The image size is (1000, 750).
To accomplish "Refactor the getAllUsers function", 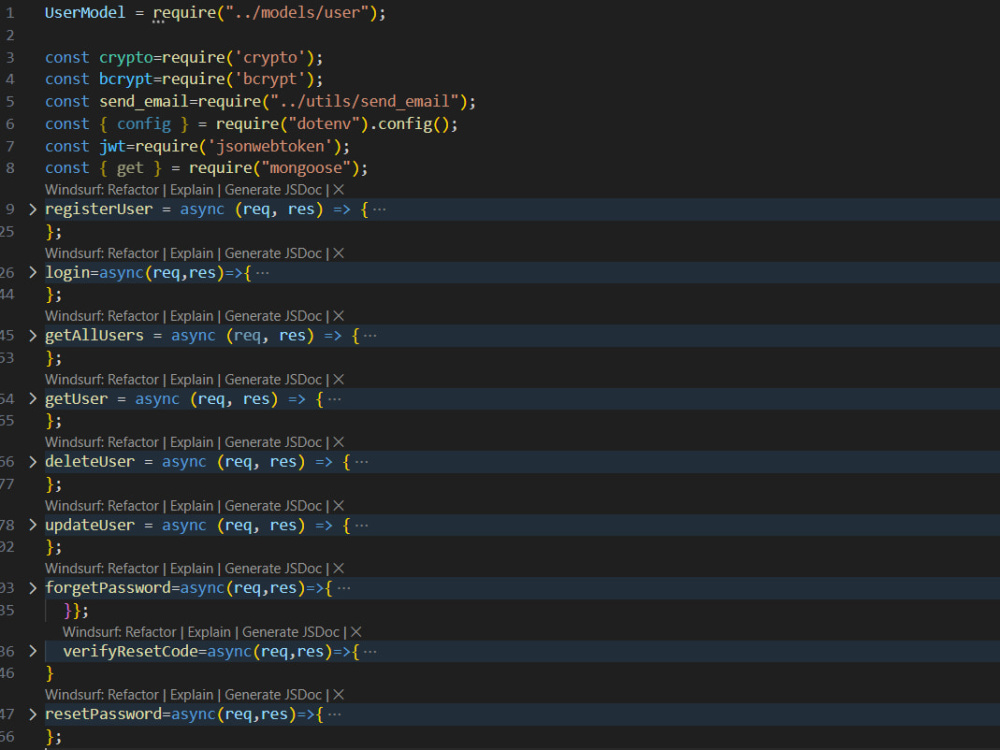I will tap(133, 316).
